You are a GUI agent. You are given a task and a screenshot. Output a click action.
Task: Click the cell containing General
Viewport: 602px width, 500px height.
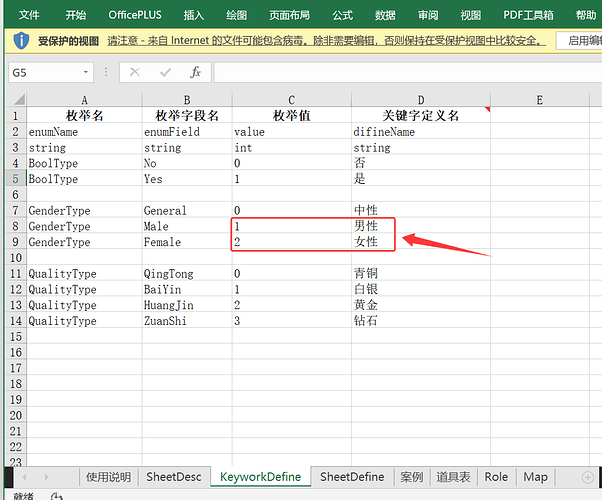tap(187, 210)
